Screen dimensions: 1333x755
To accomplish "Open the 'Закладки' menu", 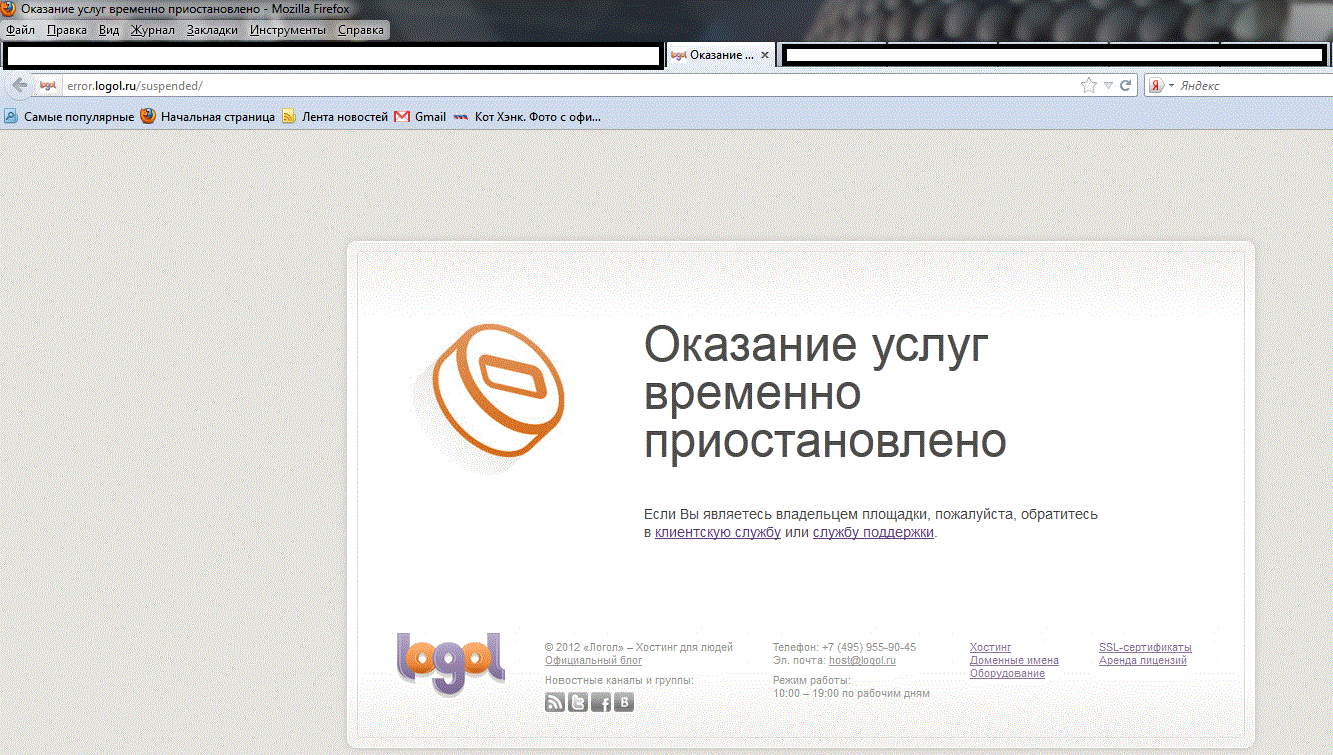I will [212, 30].
